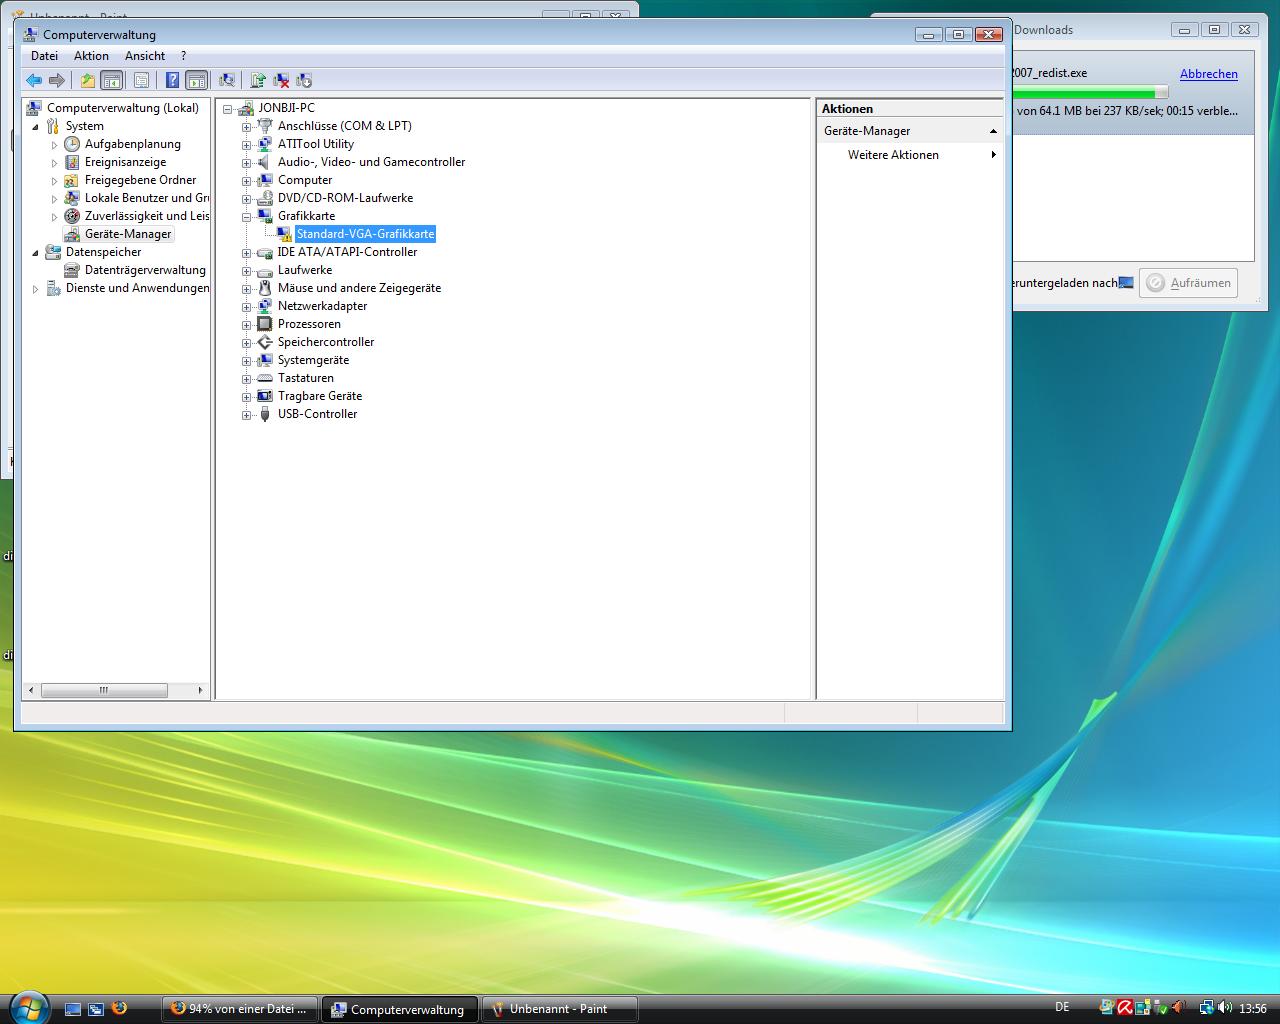This screenshot has width=1280, height=1024.
Task: Click the disable device toolbar icon
Action: click(304, 80)
